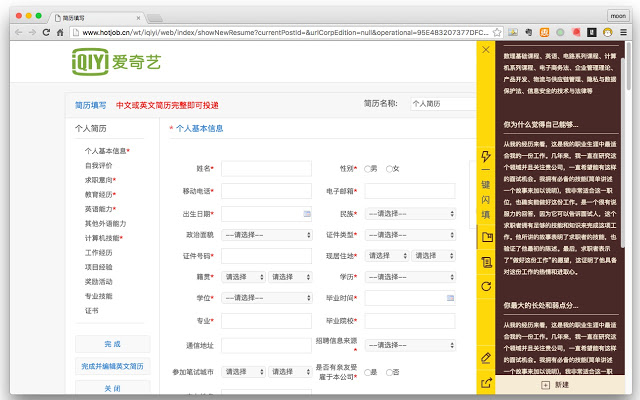Go to 证书 section in sidebar
The width and height of the screenshot is (640, 400).
click(91, 311)
